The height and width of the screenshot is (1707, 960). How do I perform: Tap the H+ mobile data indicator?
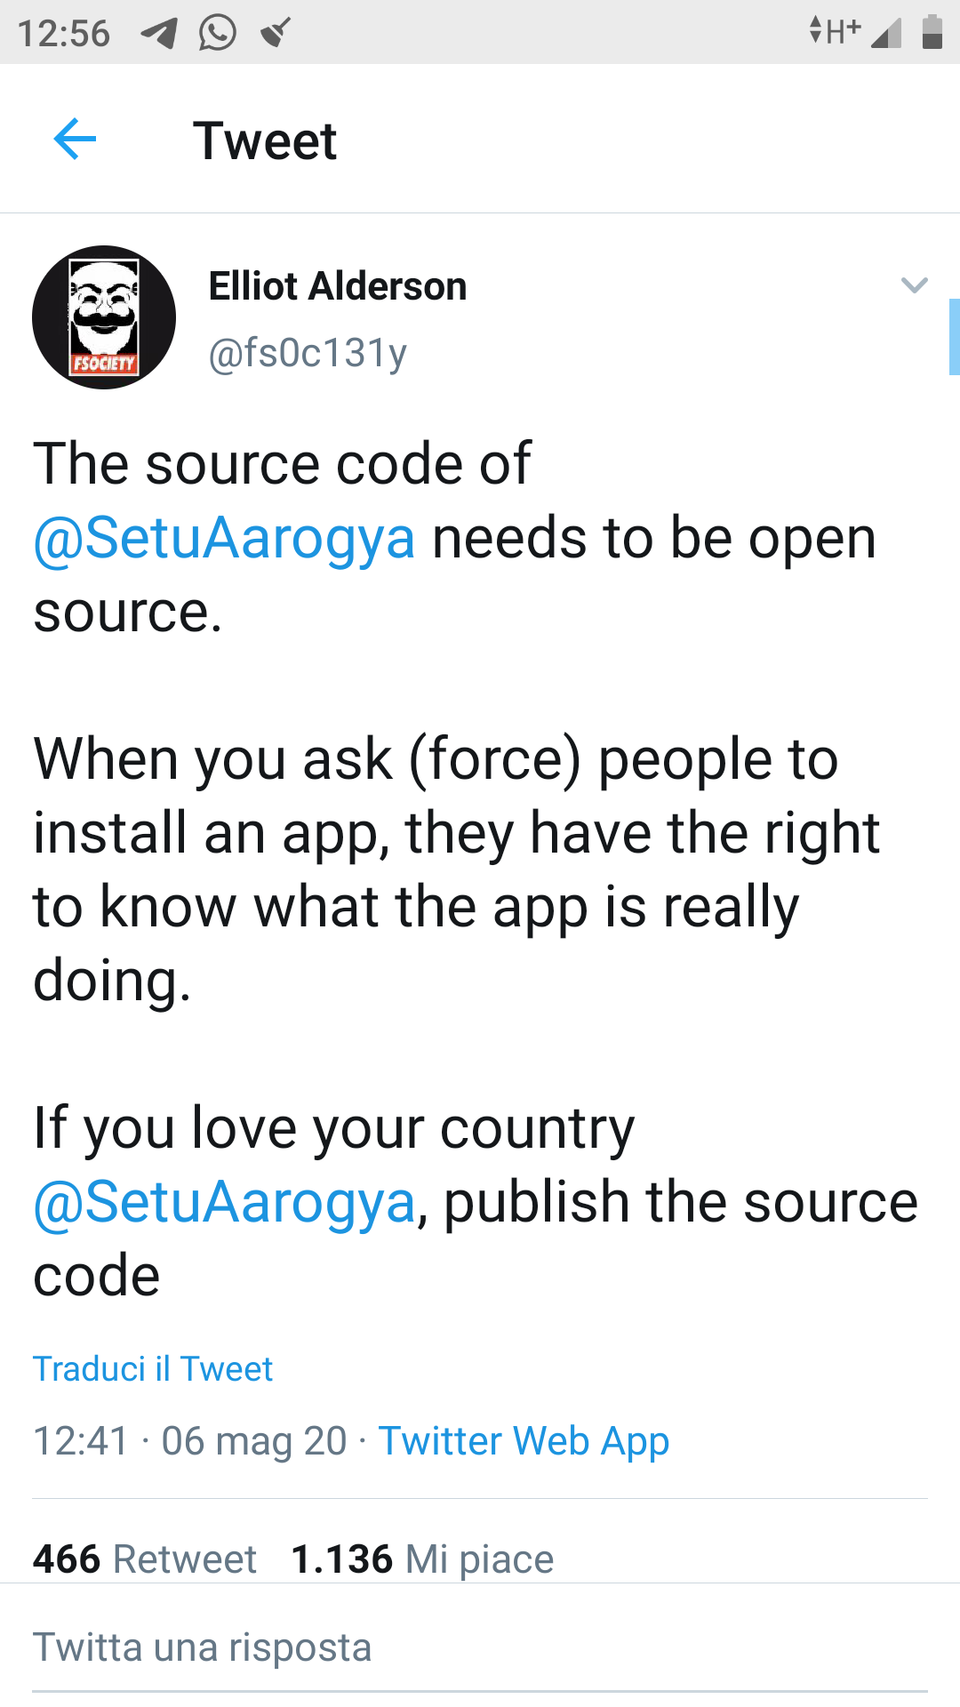[x=836, y=31]
